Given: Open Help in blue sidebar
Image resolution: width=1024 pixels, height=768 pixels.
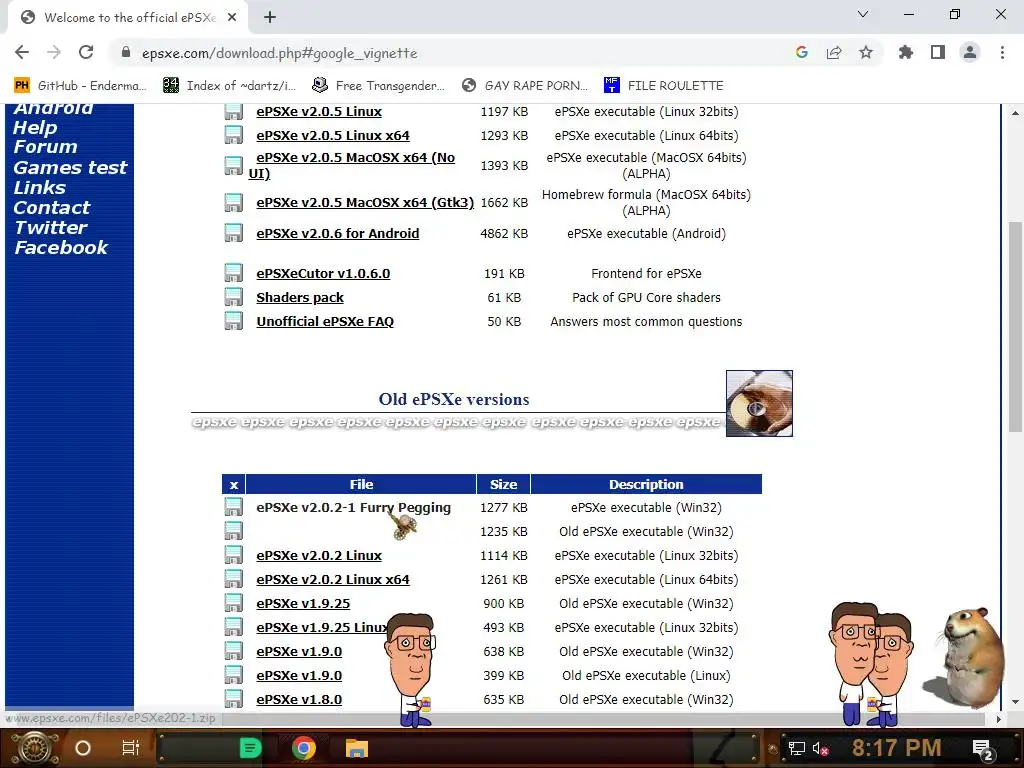Looking at the screenshot, I should pos(35,127).
